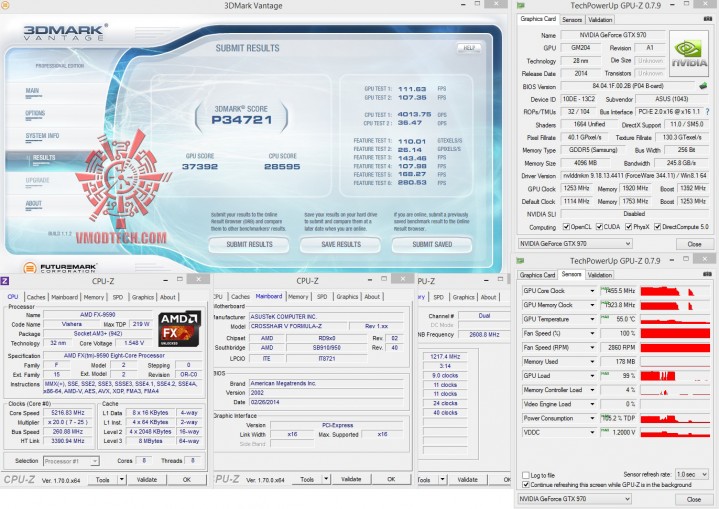719x509 pixels.
Task: Toggle the PhysX checkbox
Action: click(x=629, y=227)
